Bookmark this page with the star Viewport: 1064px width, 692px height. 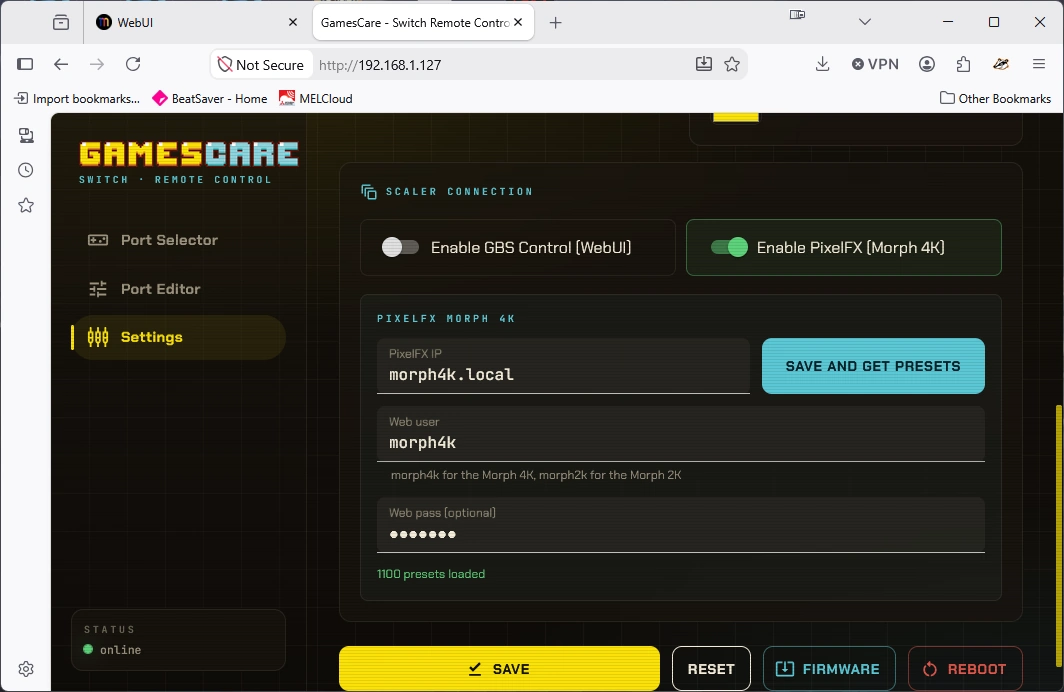(732, 64)
